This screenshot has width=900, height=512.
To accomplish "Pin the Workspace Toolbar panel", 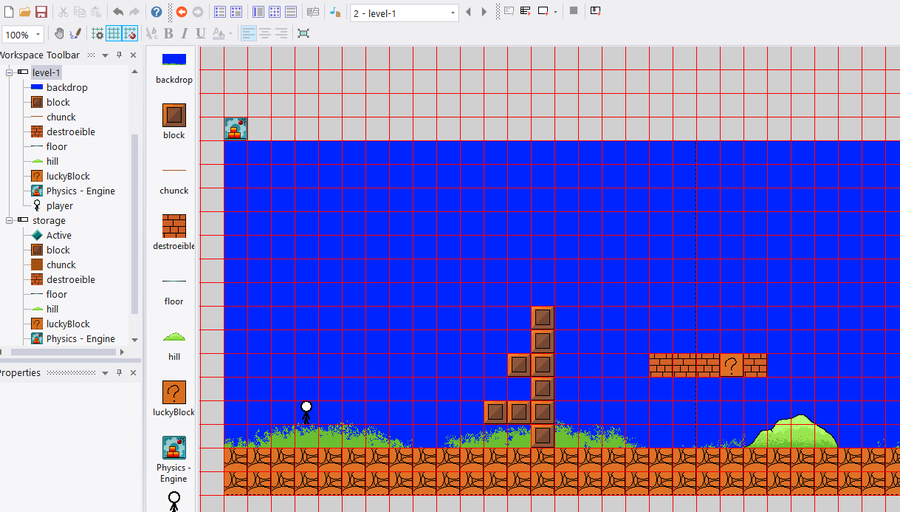I will click(x=119, y=55).
